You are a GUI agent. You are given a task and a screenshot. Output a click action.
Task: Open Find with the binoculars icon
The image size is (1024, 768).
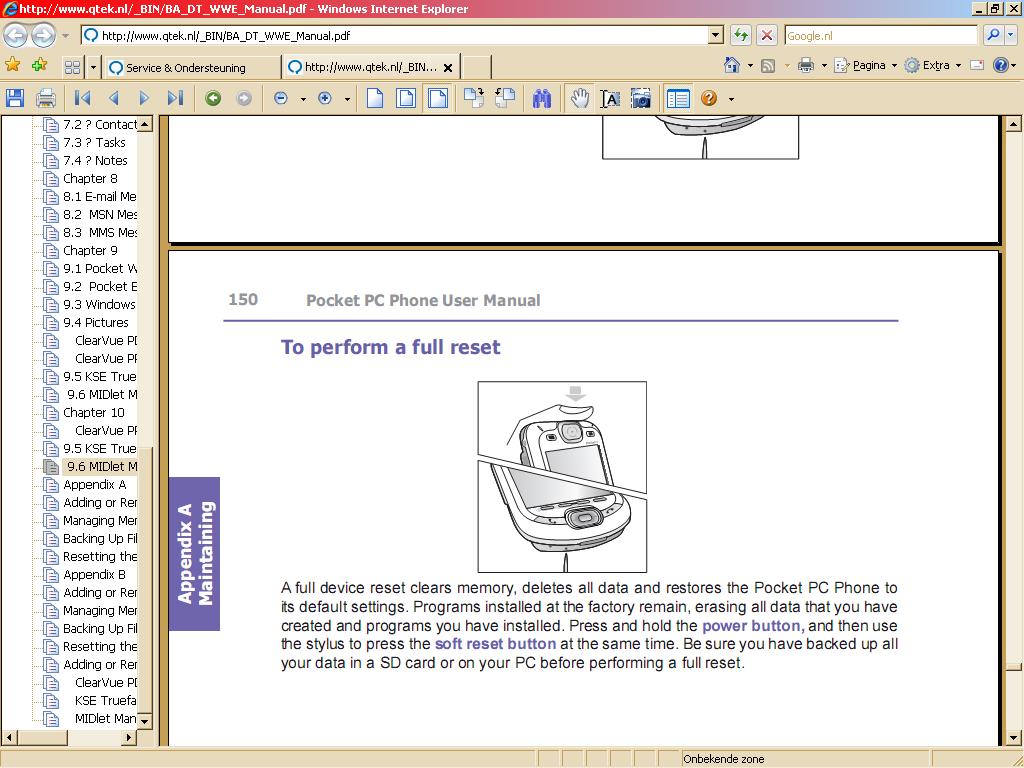(x=542, y=98)
